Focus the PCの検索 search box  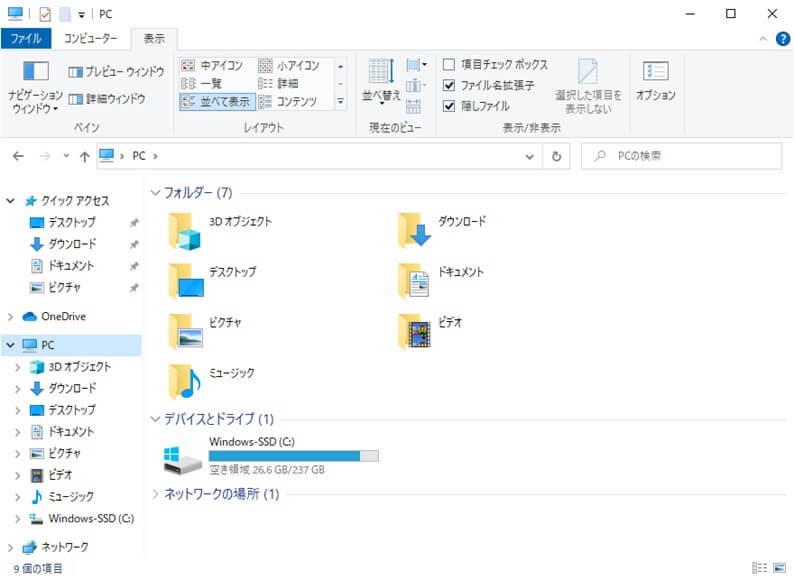[x=681, y=156]
